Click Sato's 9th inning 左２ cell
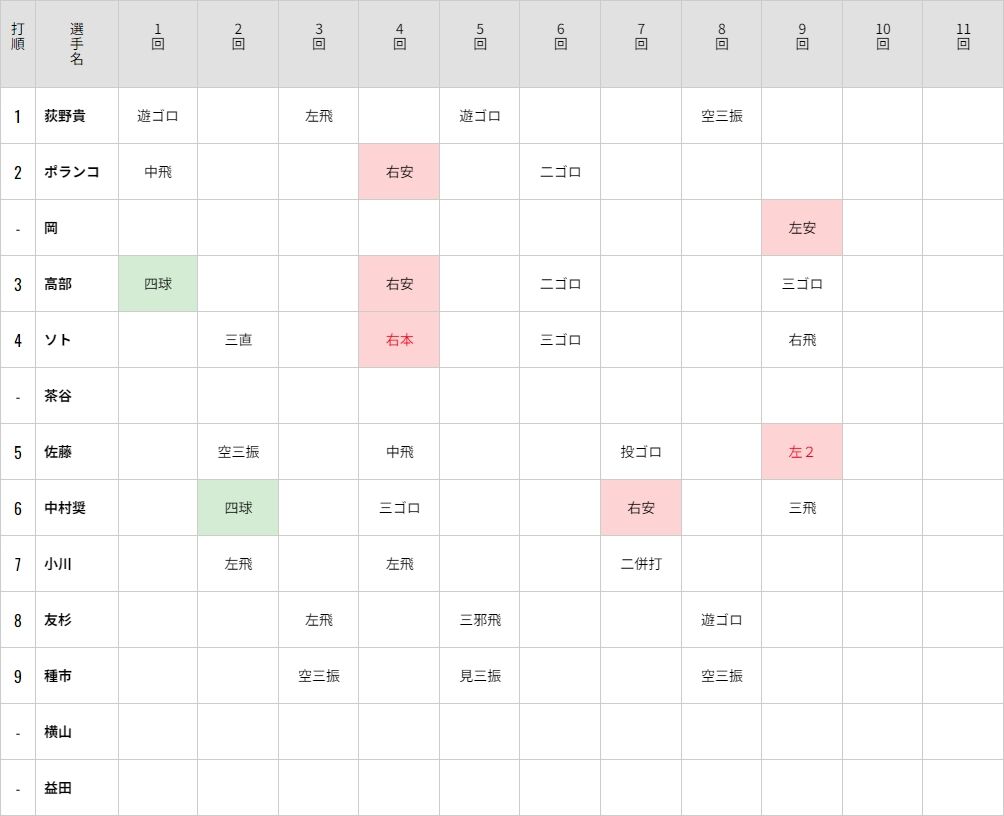 (x=802, y=452)
